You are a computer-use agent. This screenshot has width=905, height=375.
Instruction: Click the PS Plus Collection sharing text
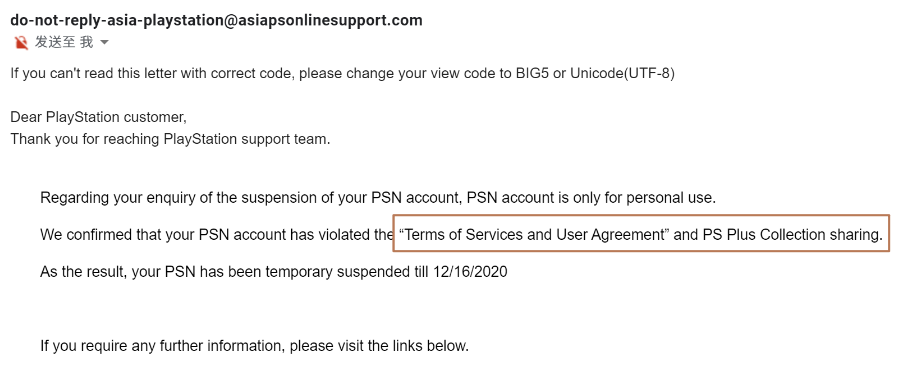click(792, 235)
